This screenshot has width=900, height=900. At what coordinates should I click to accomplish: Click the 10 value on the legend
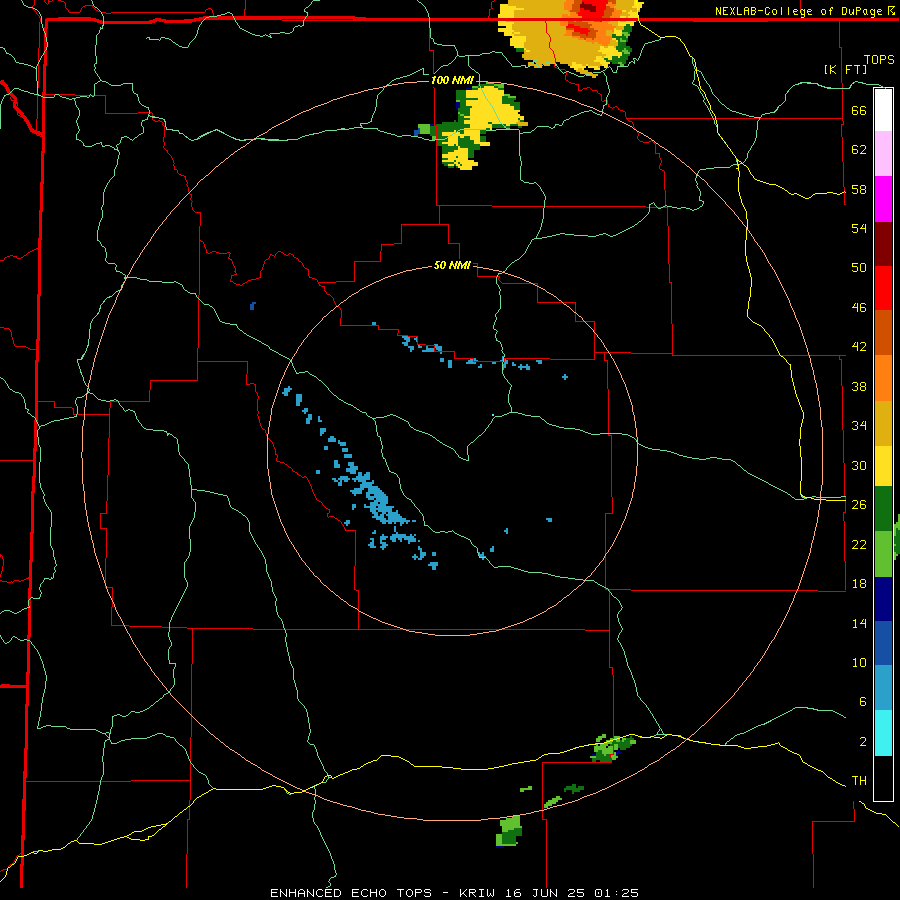(859, 663)
